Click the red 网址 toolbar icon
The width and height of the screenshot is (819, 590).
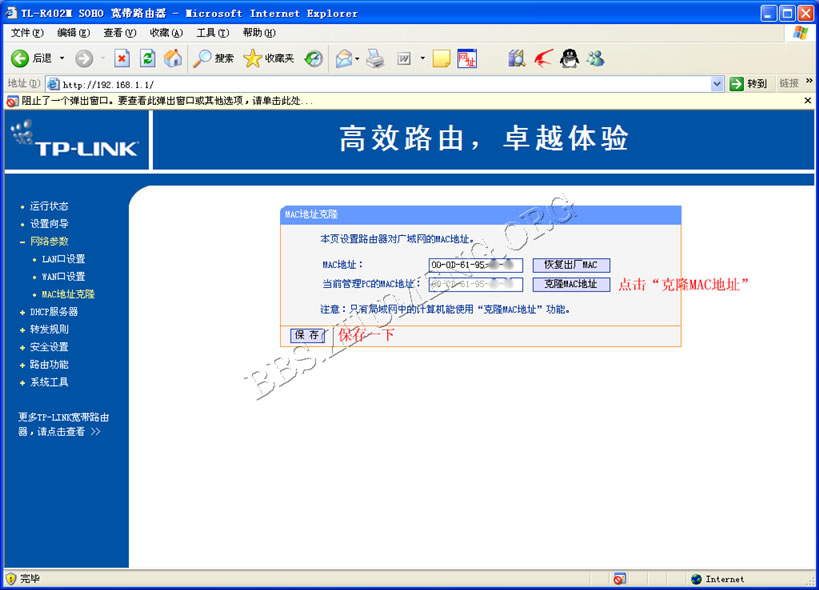coord(467,58)
